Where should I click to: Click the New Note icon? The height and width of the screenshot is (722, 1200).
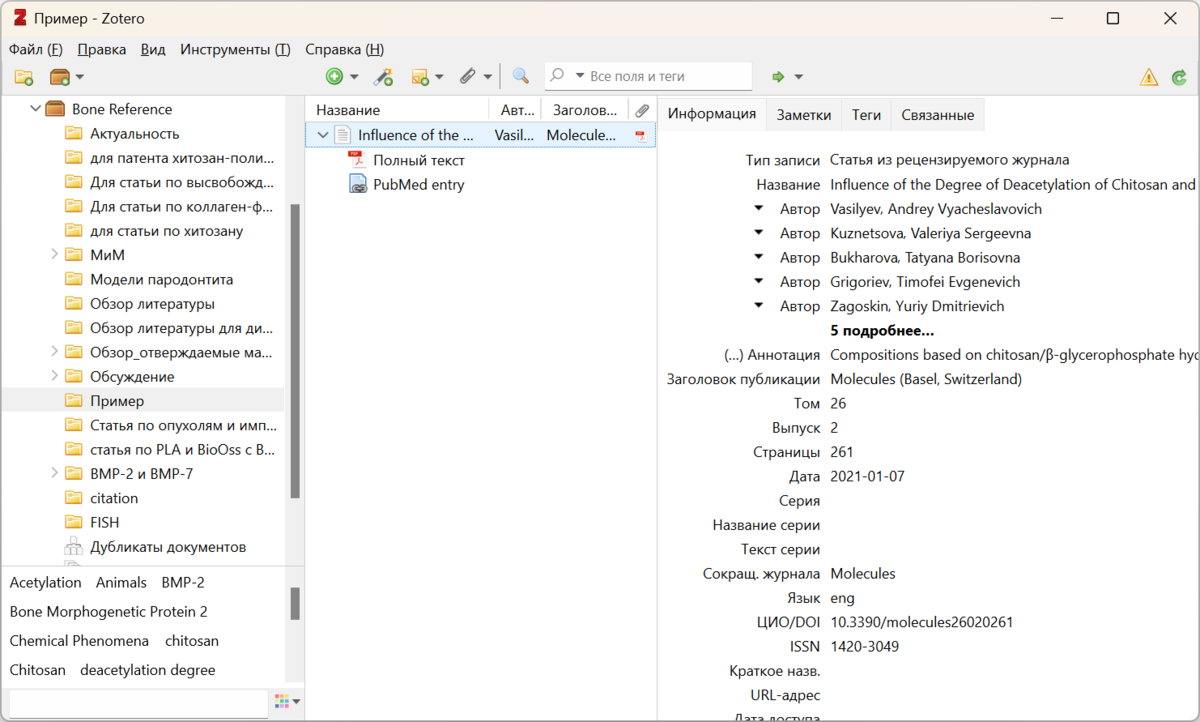pyautogui.click(x=420, y=77)
